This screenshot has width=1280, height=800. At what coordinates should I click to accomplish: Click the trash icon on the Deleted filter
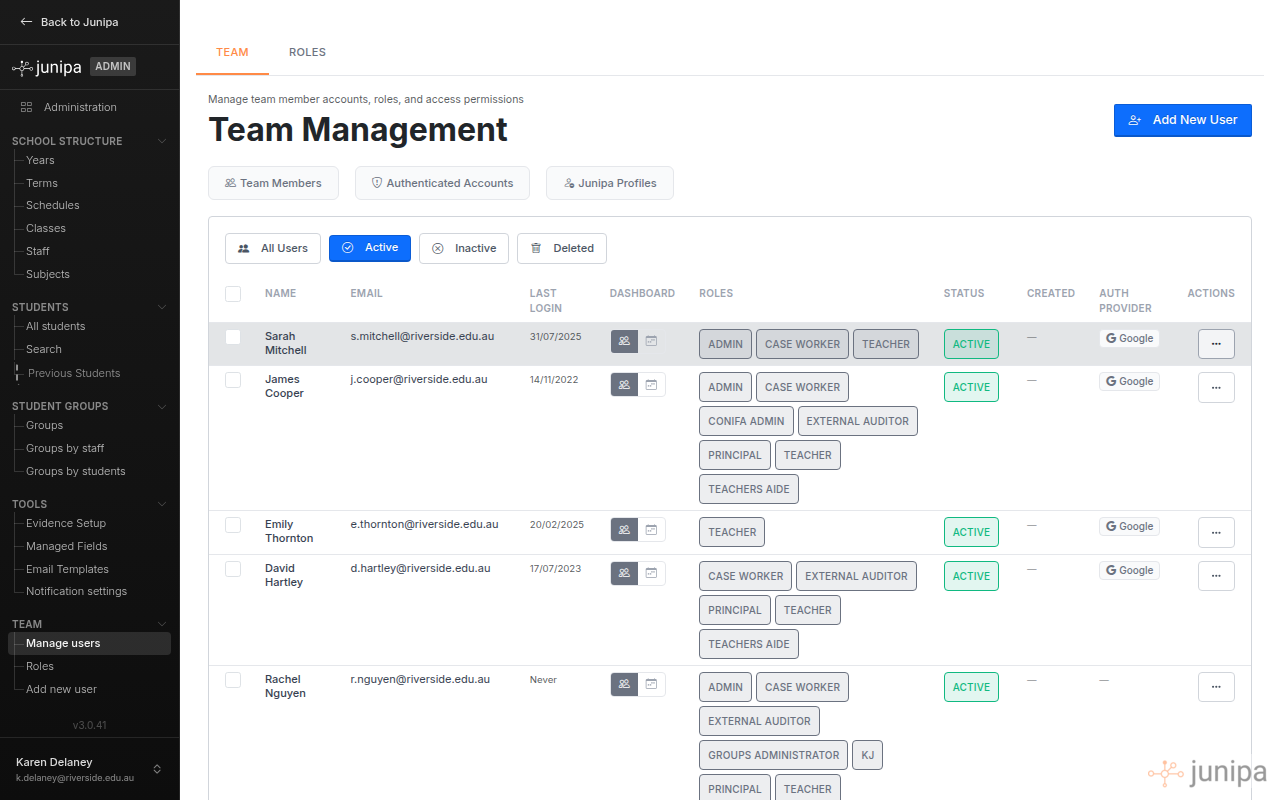tap(537, 248)
